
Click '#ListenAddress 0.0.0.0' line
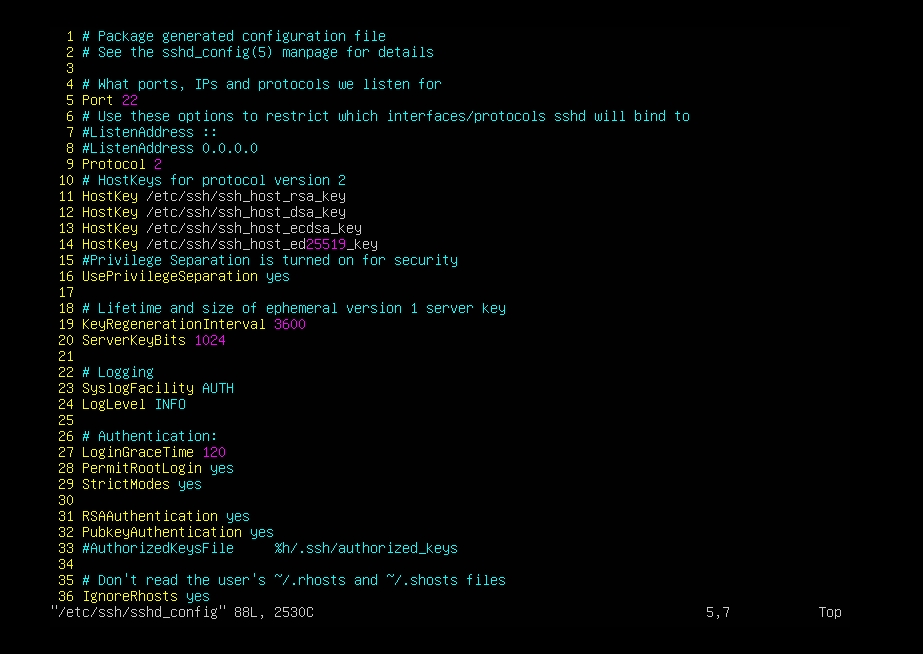click(170, 148)
